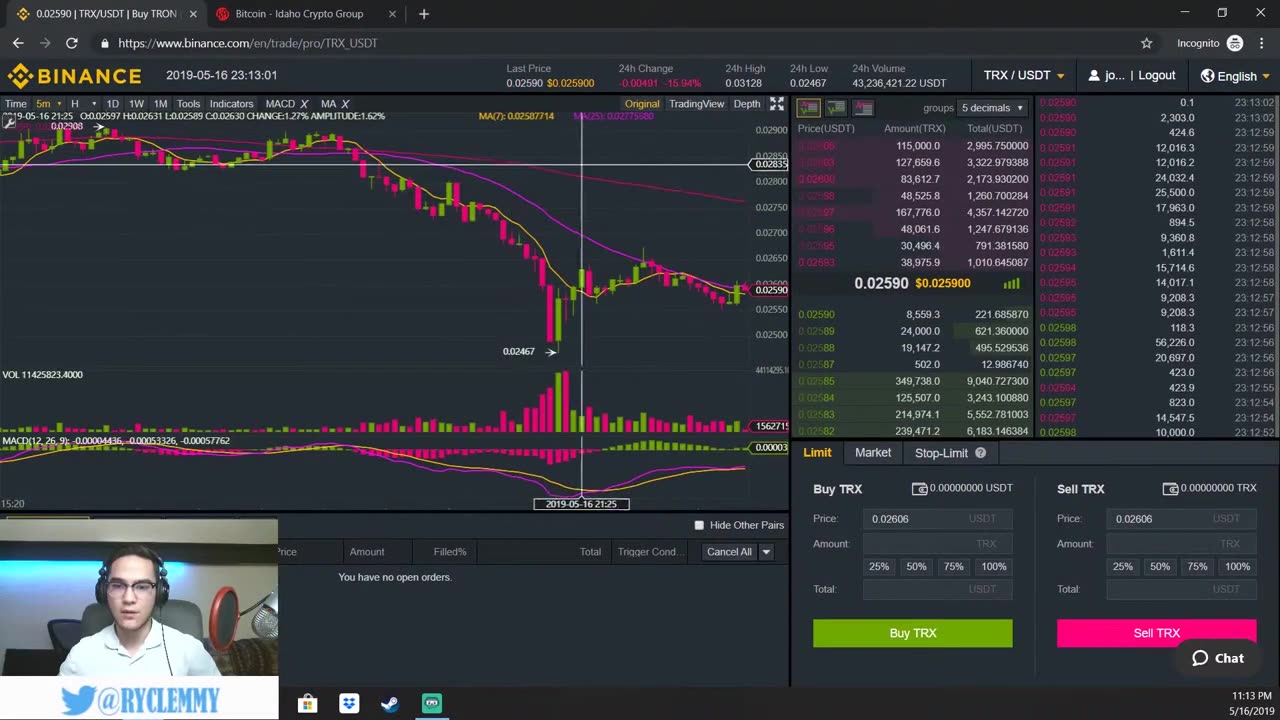Click Cancel All orders button
The width and height of the screenshot is (1280, 720).
(x=729, y=552)
